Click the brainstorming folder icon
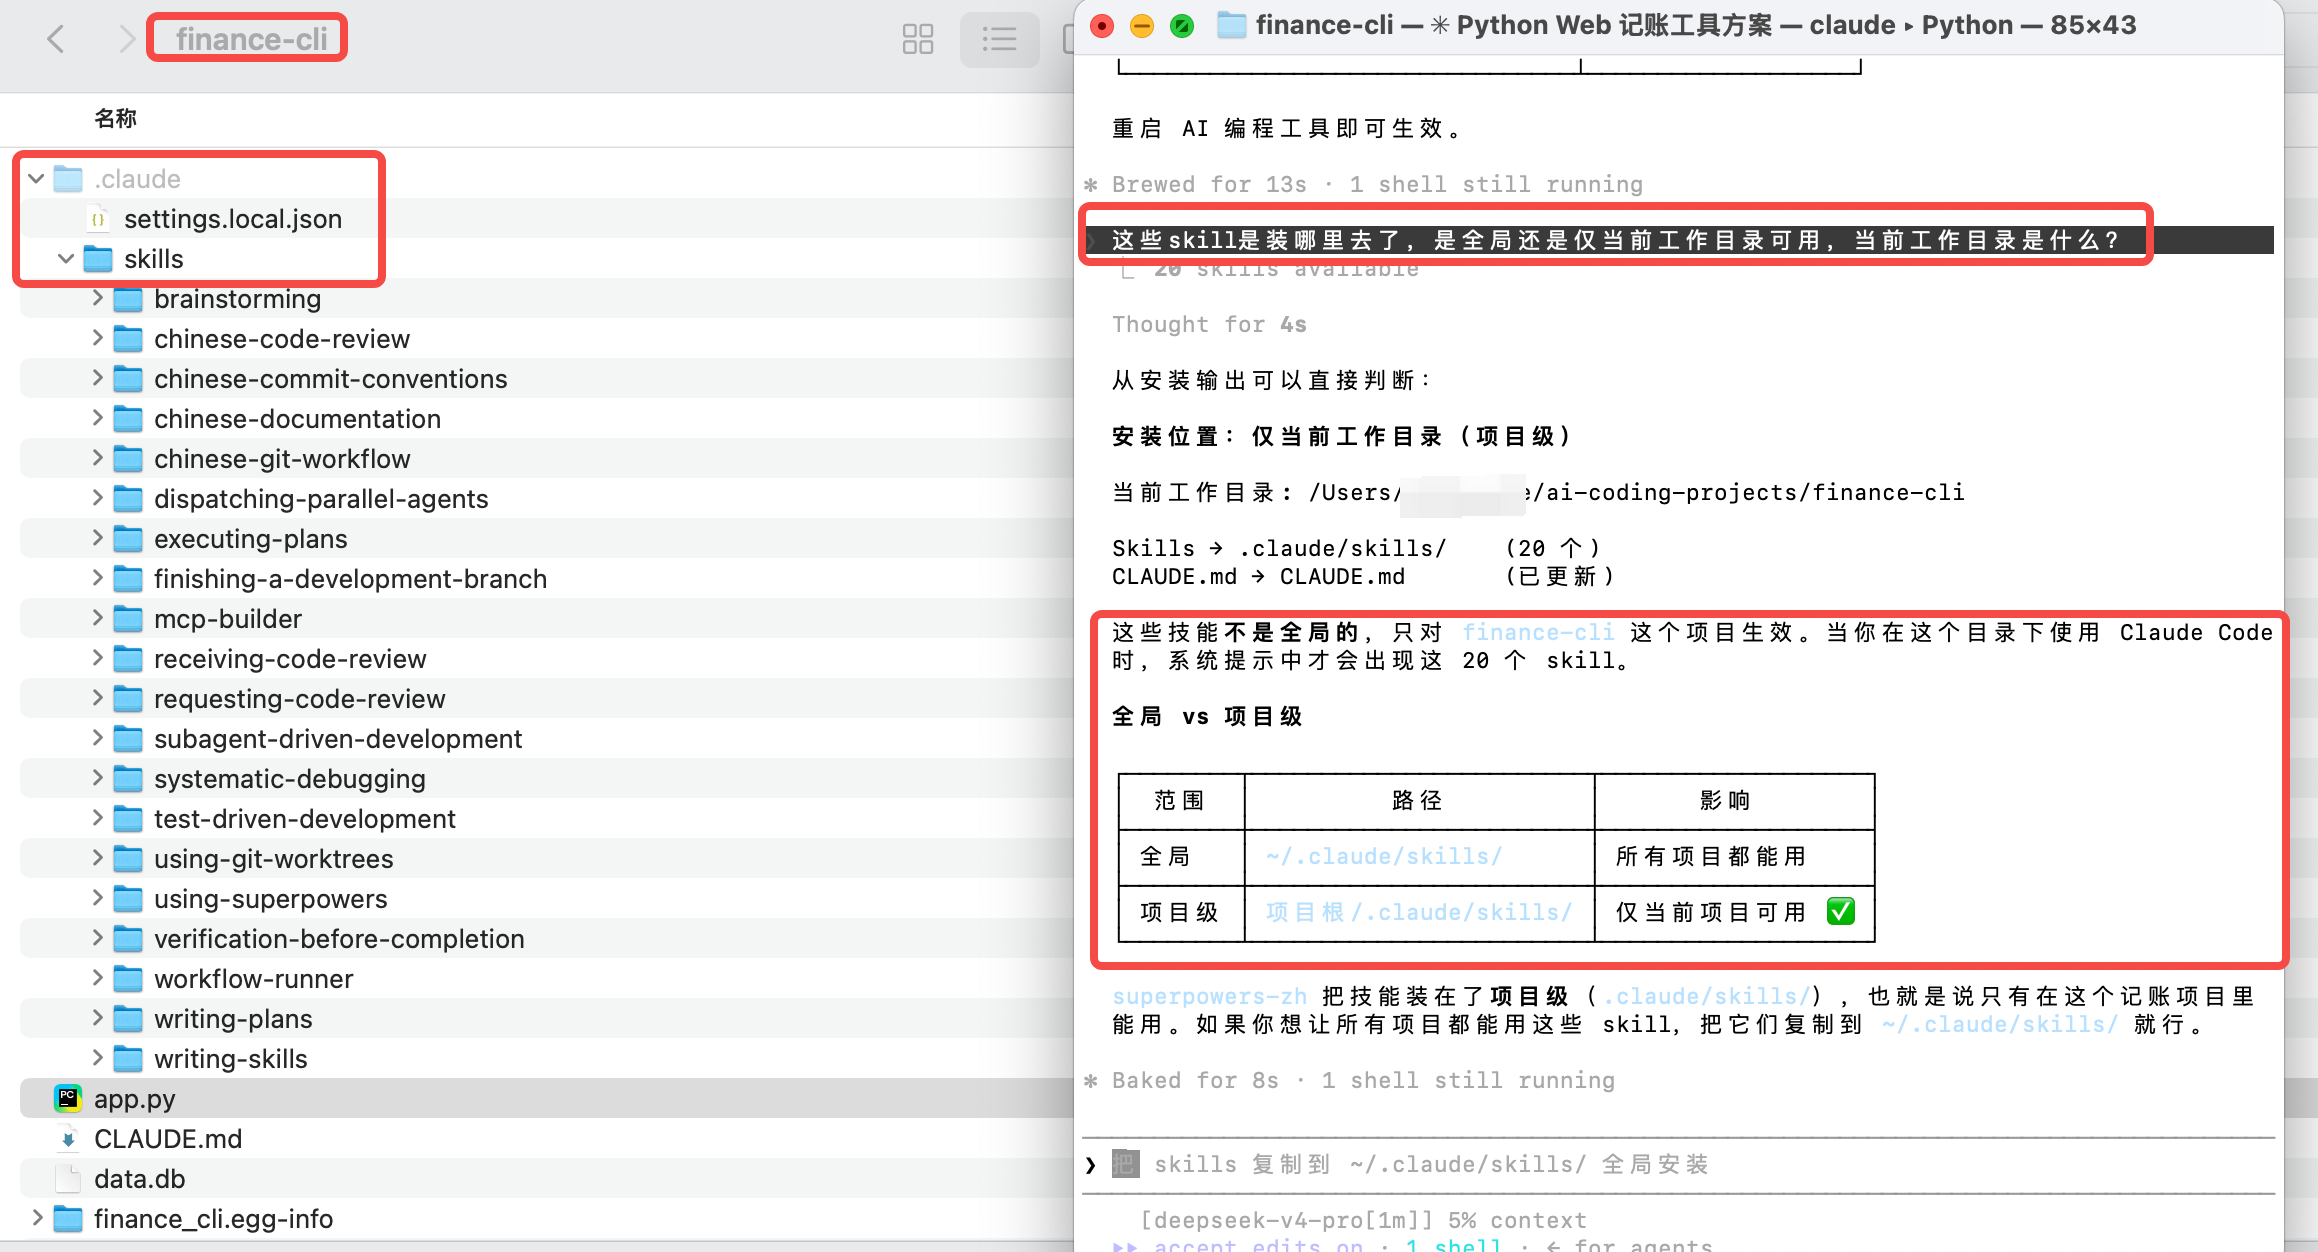 [128, 299]
